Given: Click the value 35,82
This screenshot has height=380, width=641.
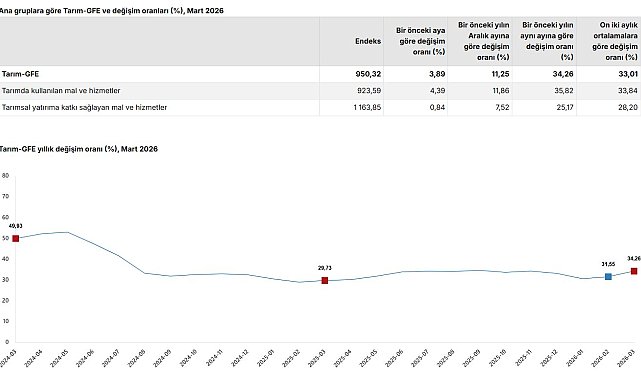Looking at the screenshot, I should click(564, 91).
